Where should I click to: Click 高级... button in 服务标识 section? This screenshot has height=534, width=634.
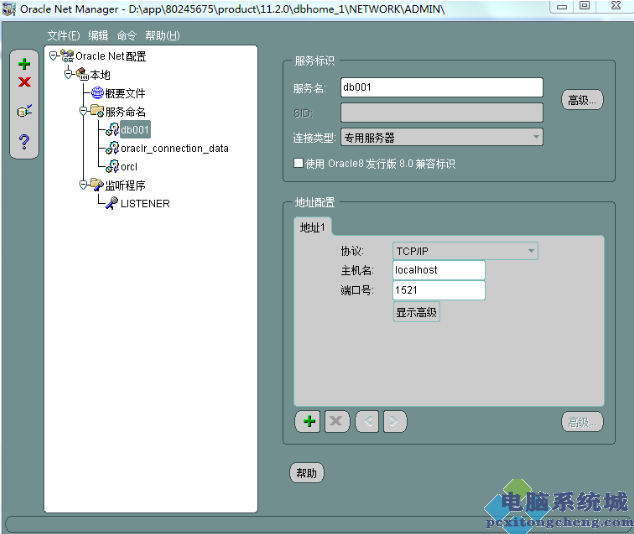(582, 100)
